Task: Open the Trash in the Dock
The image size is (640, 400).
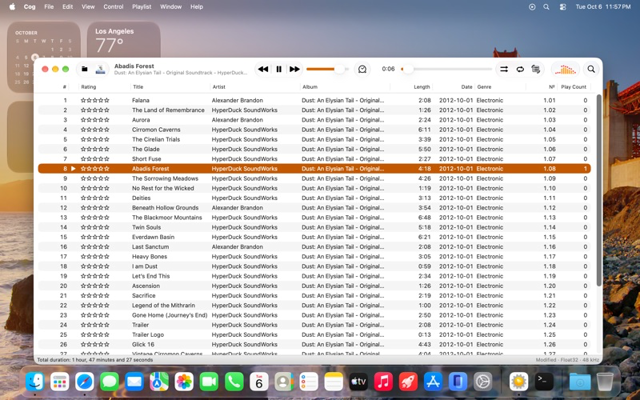Action: (604, 382)
